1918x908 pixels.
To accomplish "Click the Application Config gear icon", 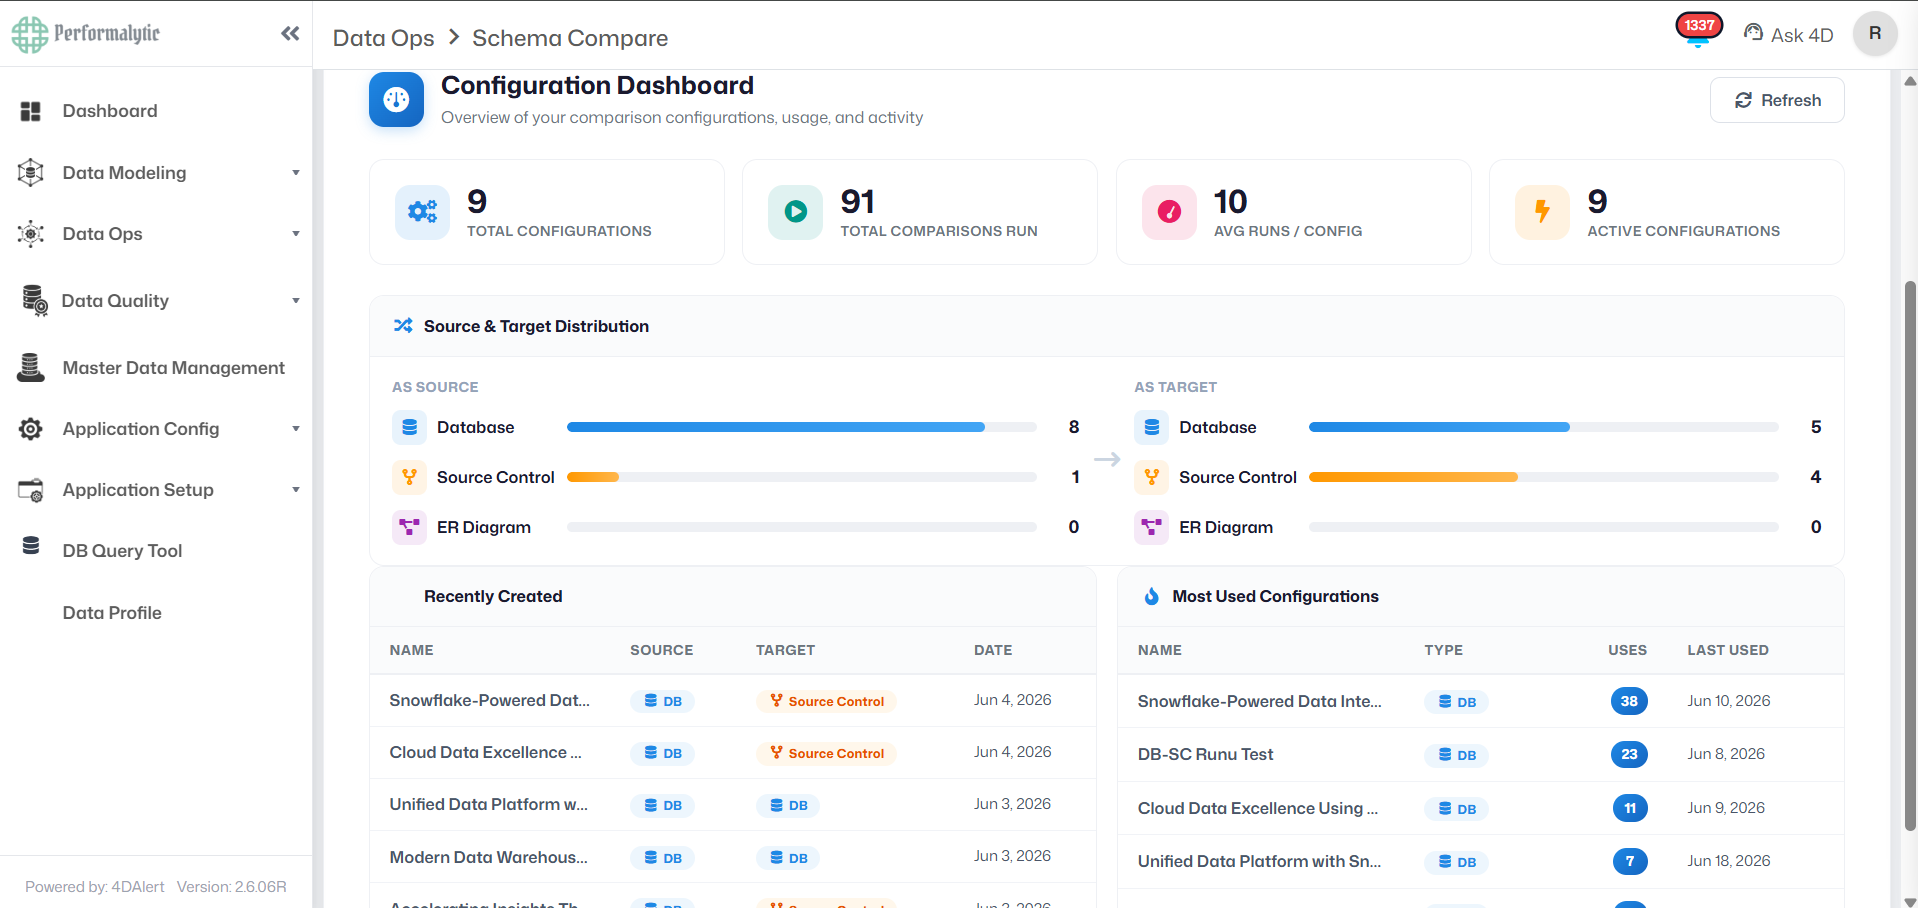I will [31, 429].
